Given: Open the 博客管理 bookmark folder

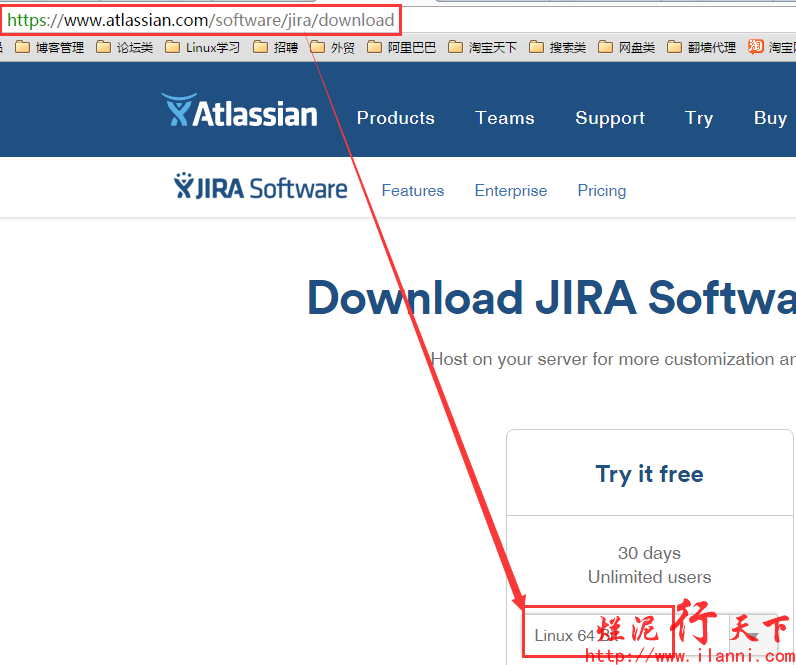Looking at the screenshot, I should click(x=50, y=47).
